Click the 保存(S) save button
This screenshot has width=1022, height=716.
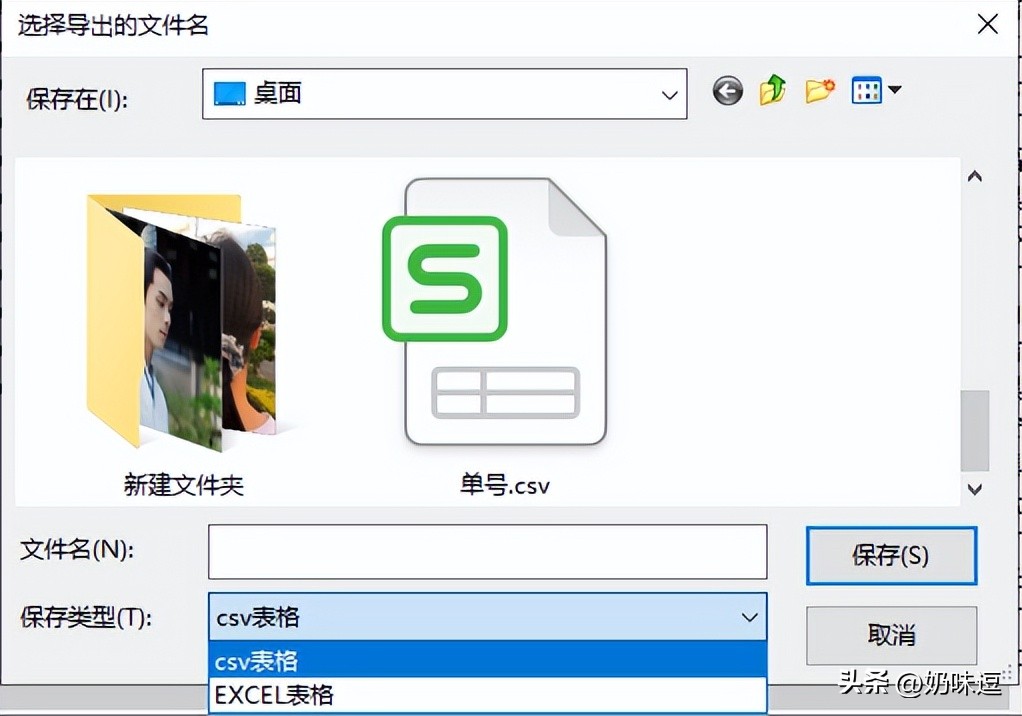point(890,556)
